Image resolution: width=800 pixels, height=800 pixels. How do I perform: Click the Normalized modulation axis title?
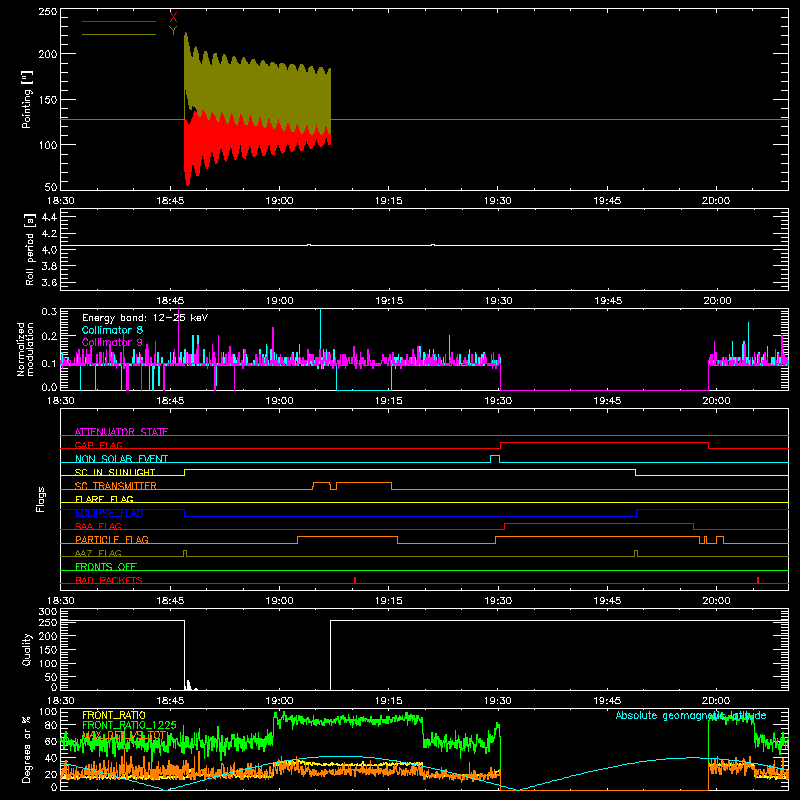[x=26, y=349]
